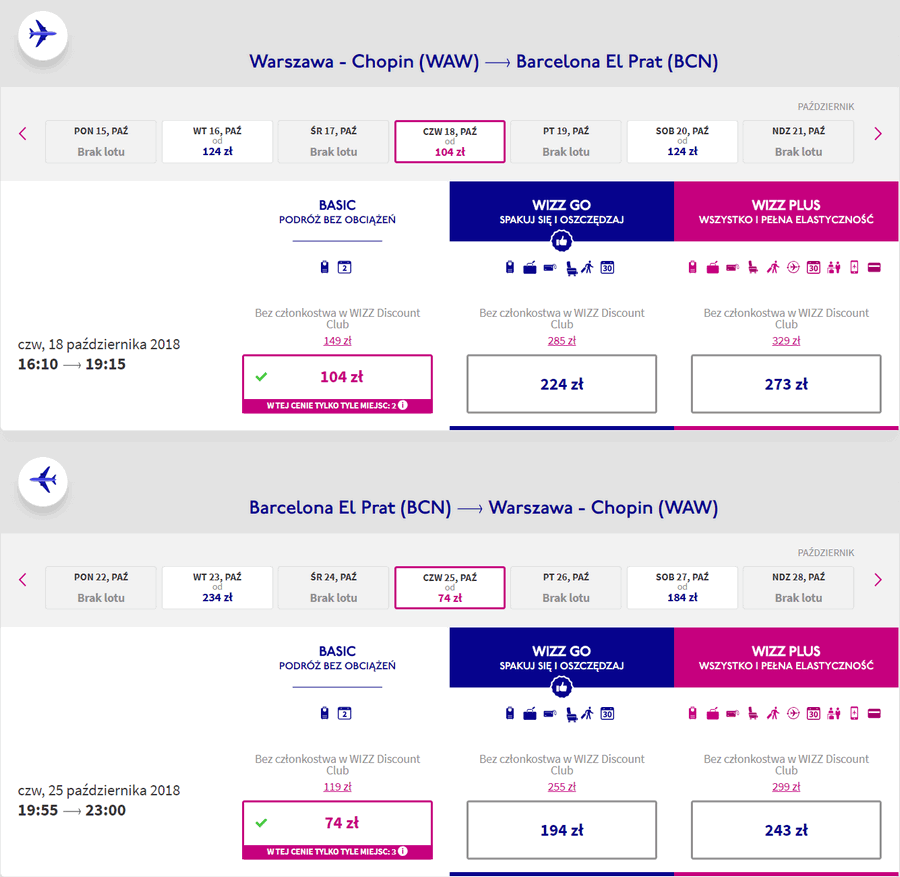This screenshot has height=877, width=900.
Task: Click the outbound airplane icon beside Warszawa–Barcelona title
Action: [43, 34]
